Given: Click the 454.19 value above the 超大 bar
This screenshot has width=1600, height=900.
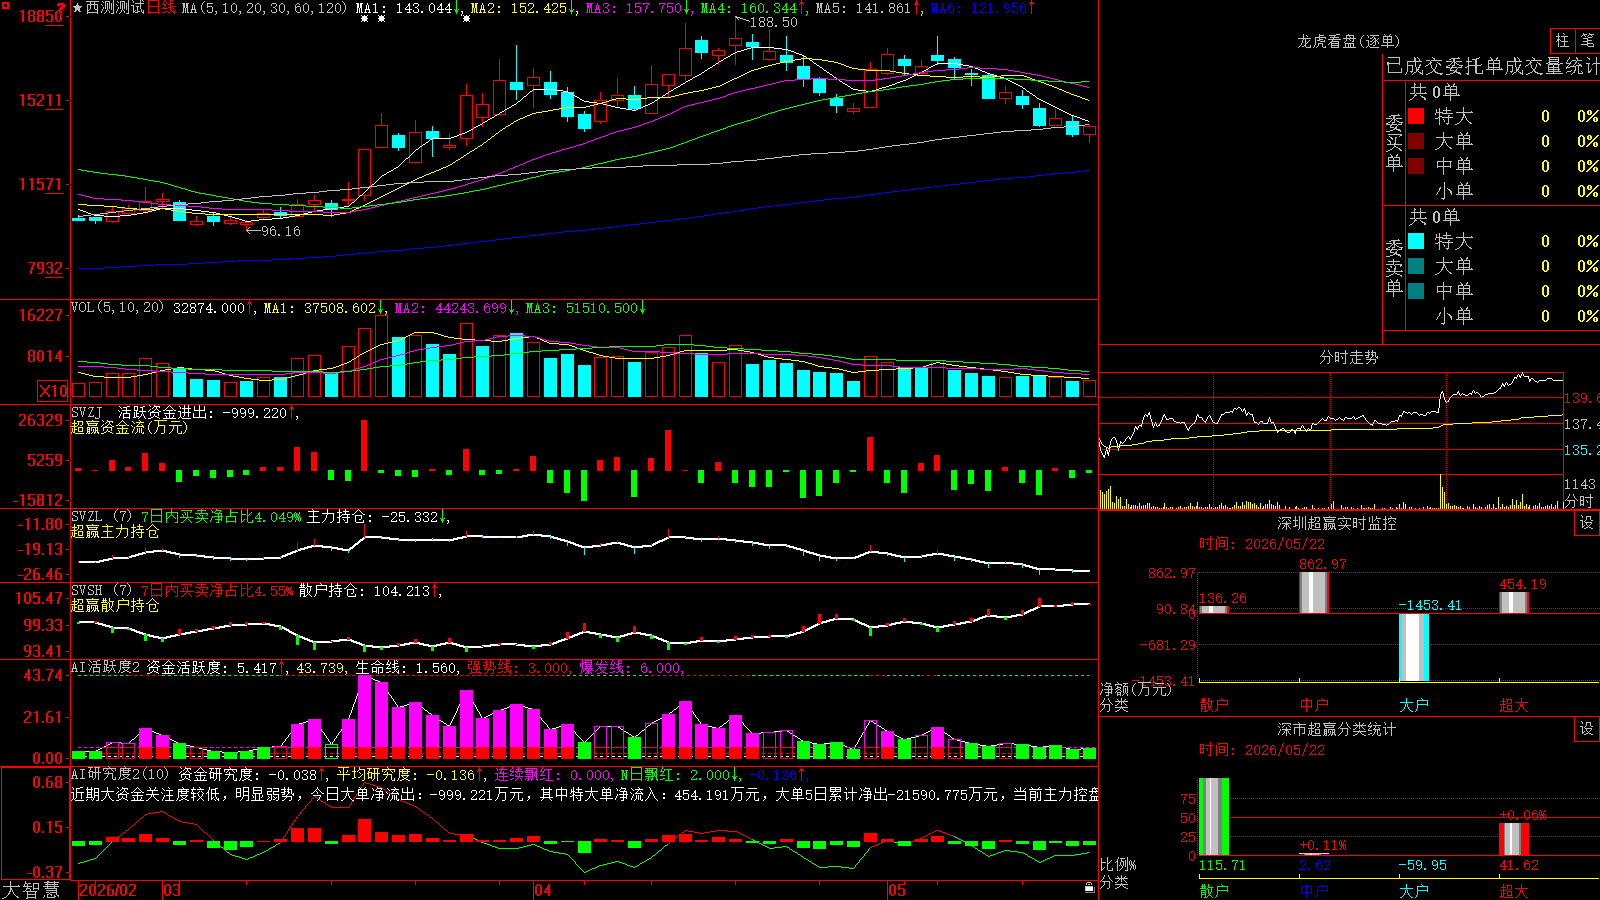Looking at the screenshot, I should coord(1522,584).
